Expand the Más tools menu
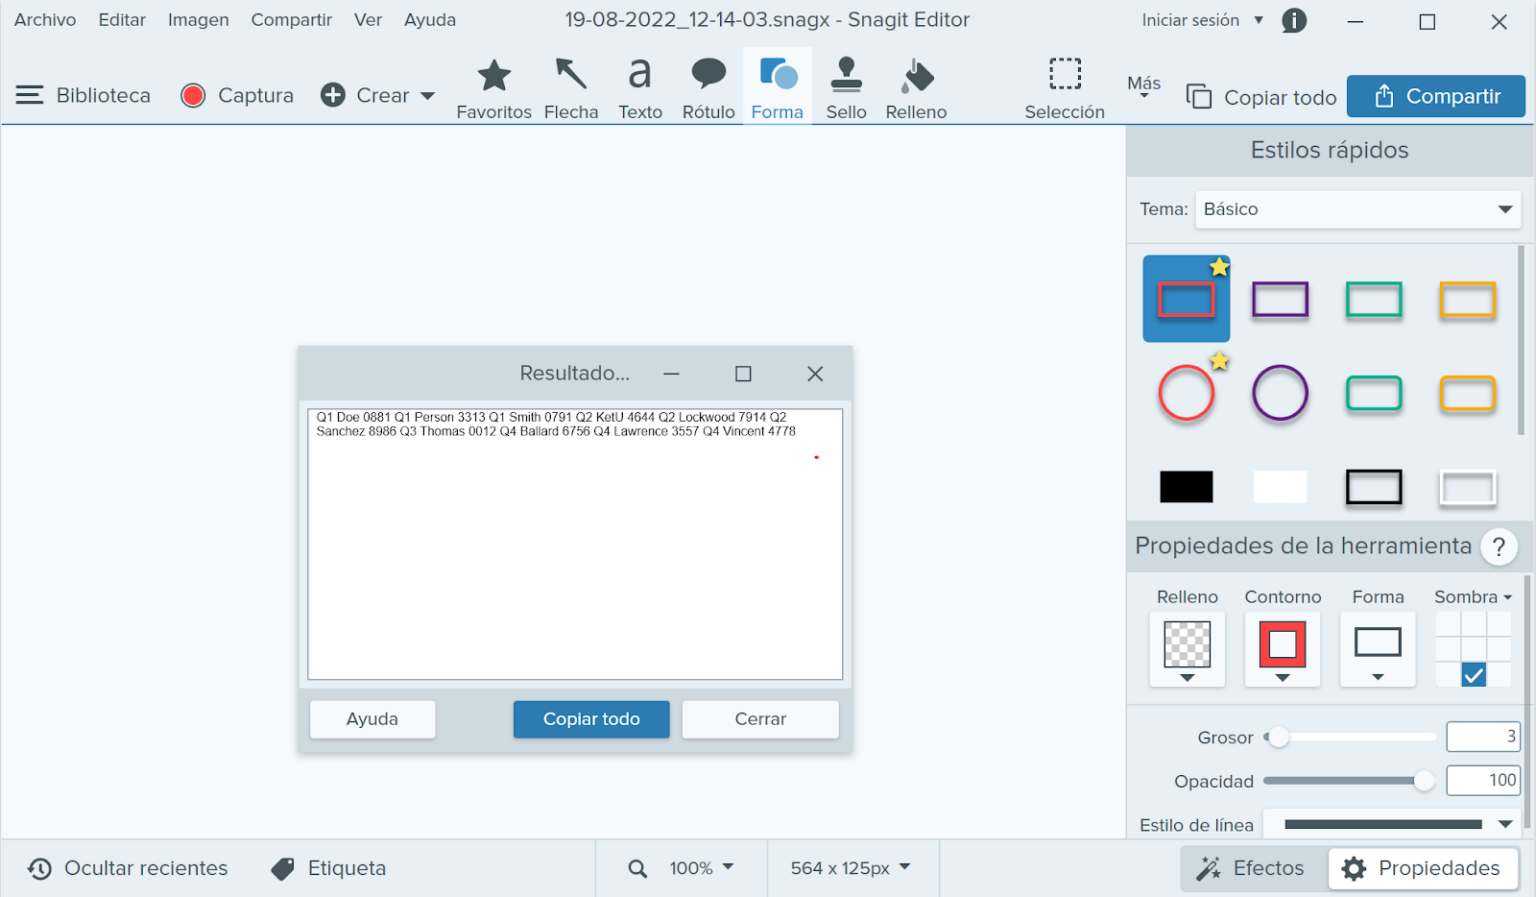Viewport: 1536px width, 897px height. click(x=1144, y=86)
